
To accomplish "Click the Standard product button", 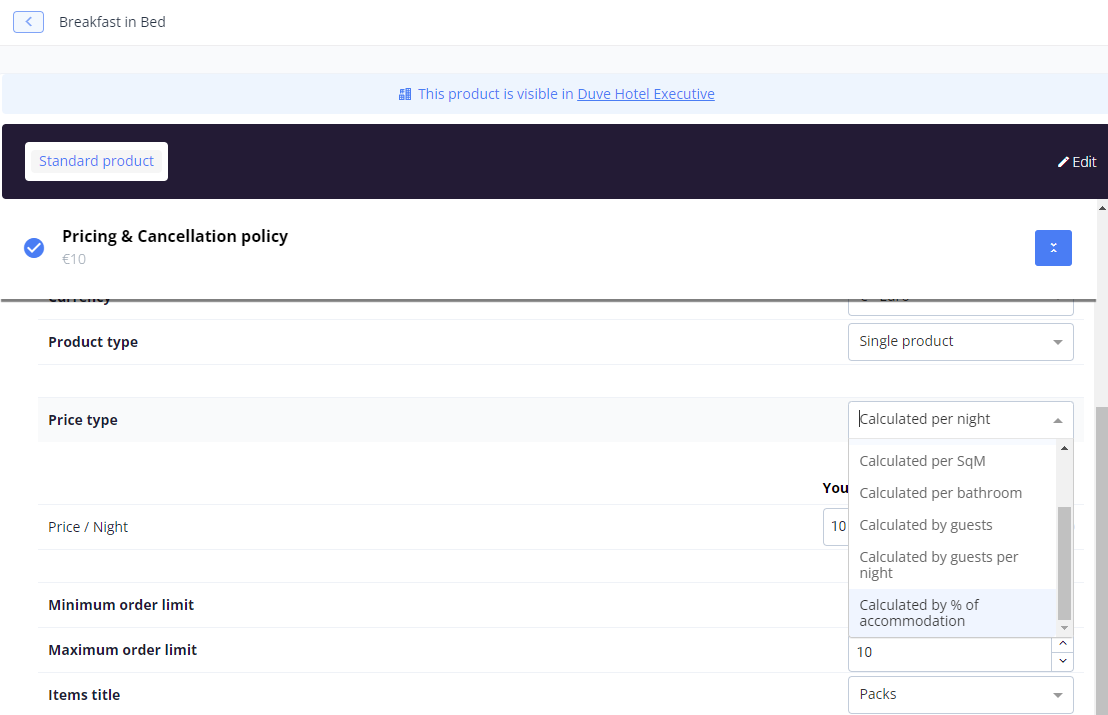I will point(96,161).
